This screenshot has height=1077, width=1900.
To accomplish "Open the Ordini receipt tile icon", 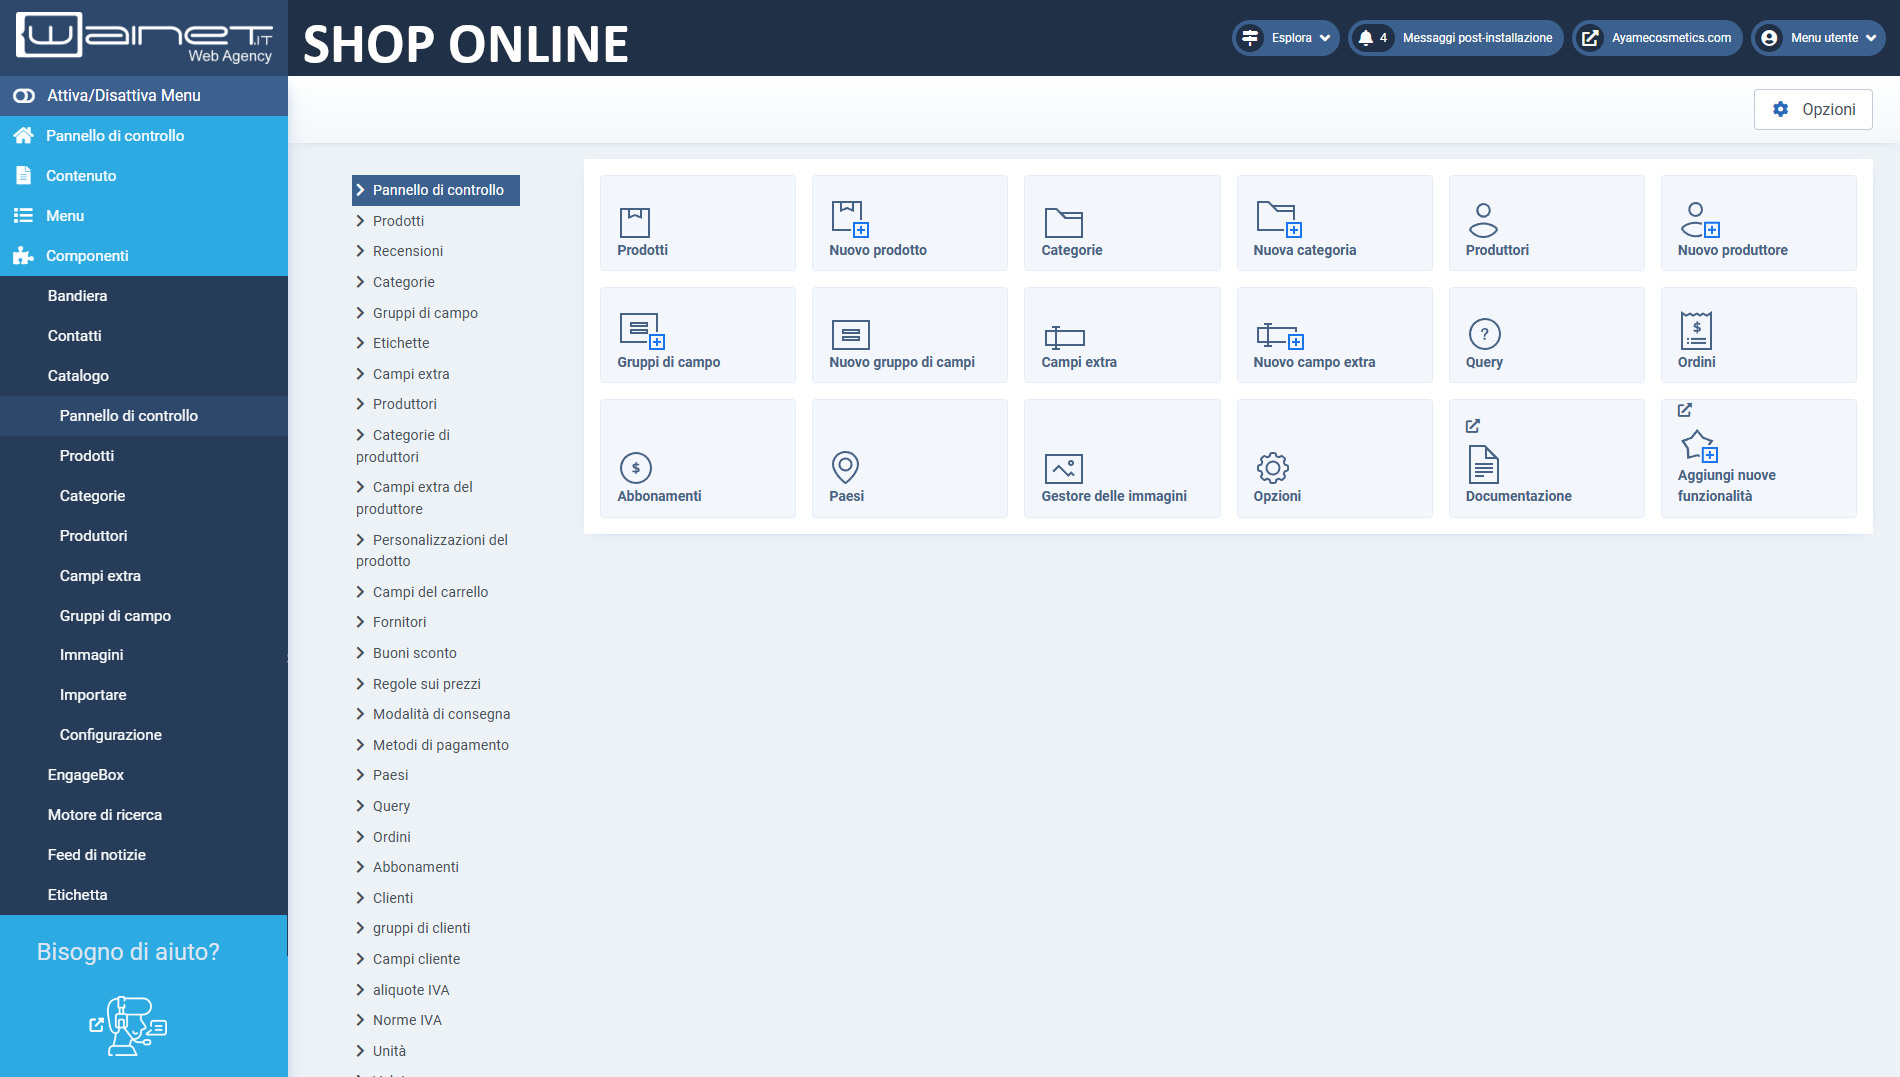I will 1696,330.
